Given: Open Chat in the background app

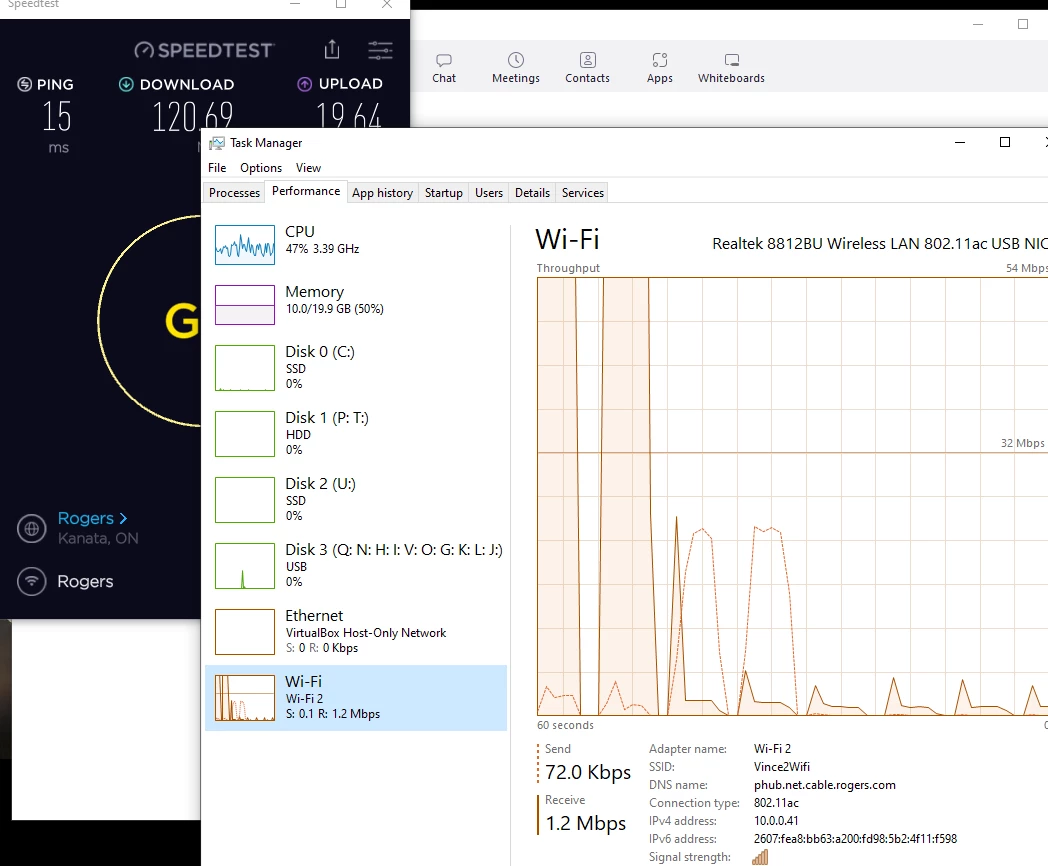Looking at the screenshot, I should pos(444,68).
